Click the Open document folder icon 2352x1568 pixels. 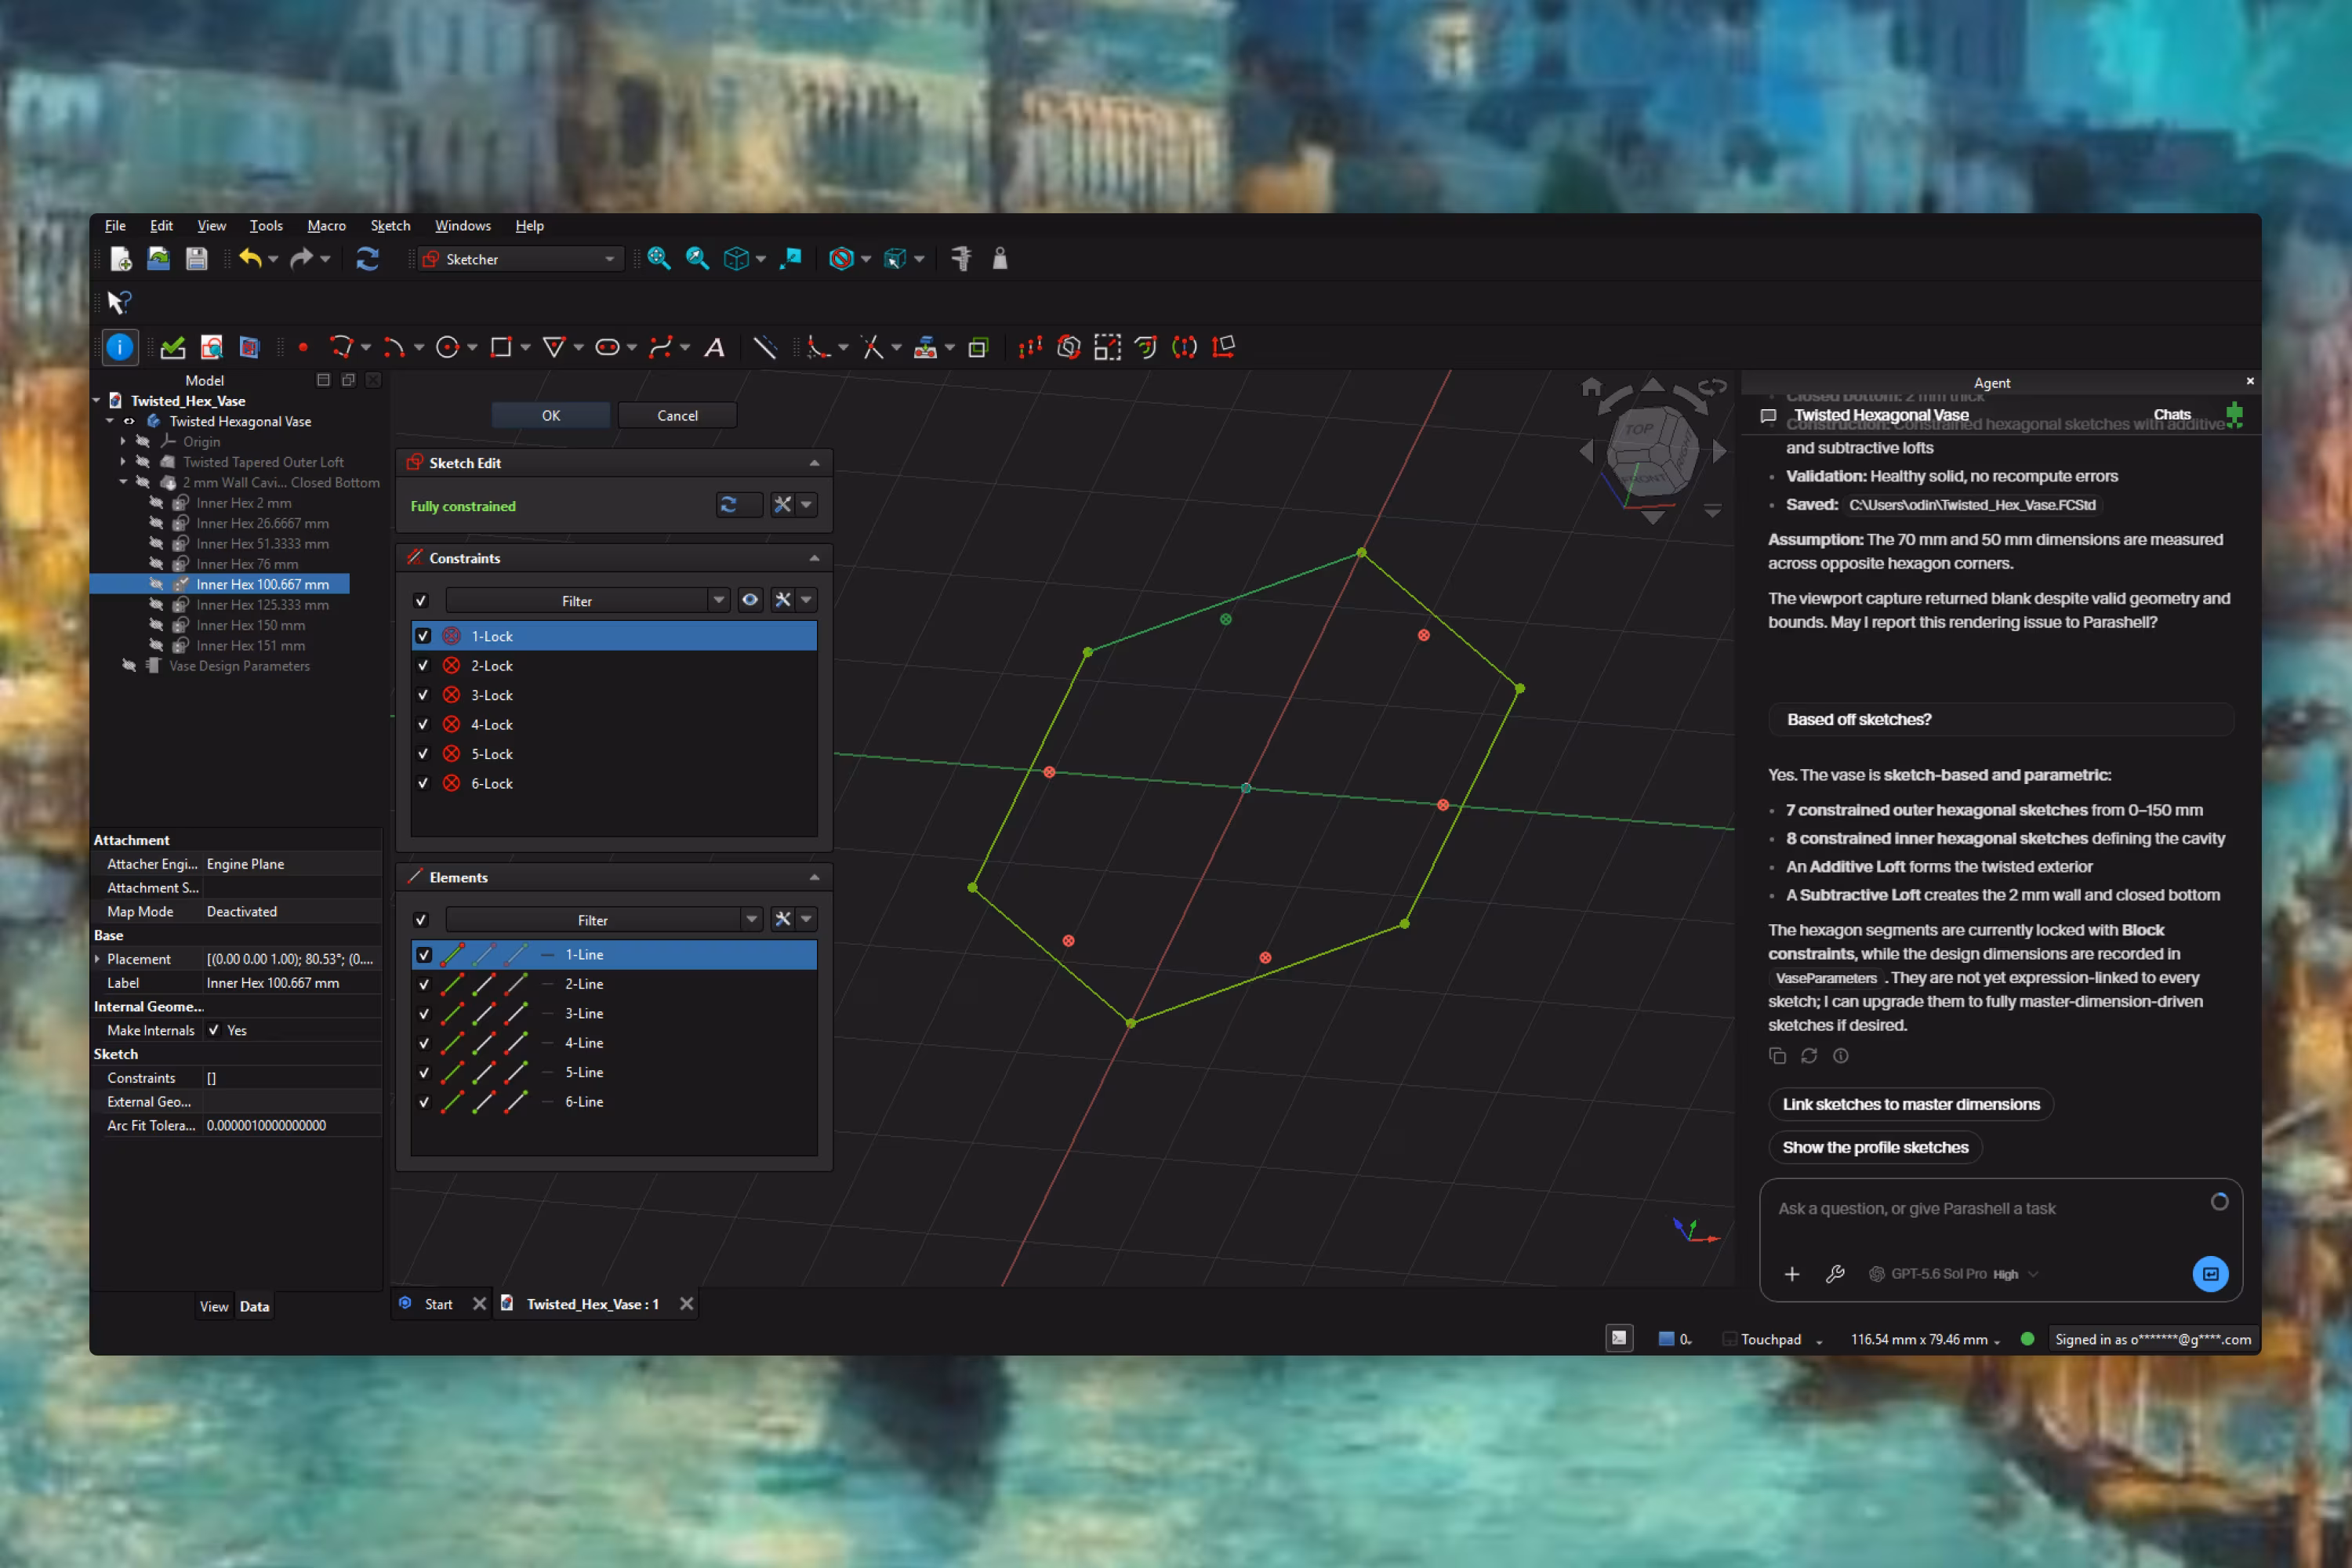click(x=158, y=259)
